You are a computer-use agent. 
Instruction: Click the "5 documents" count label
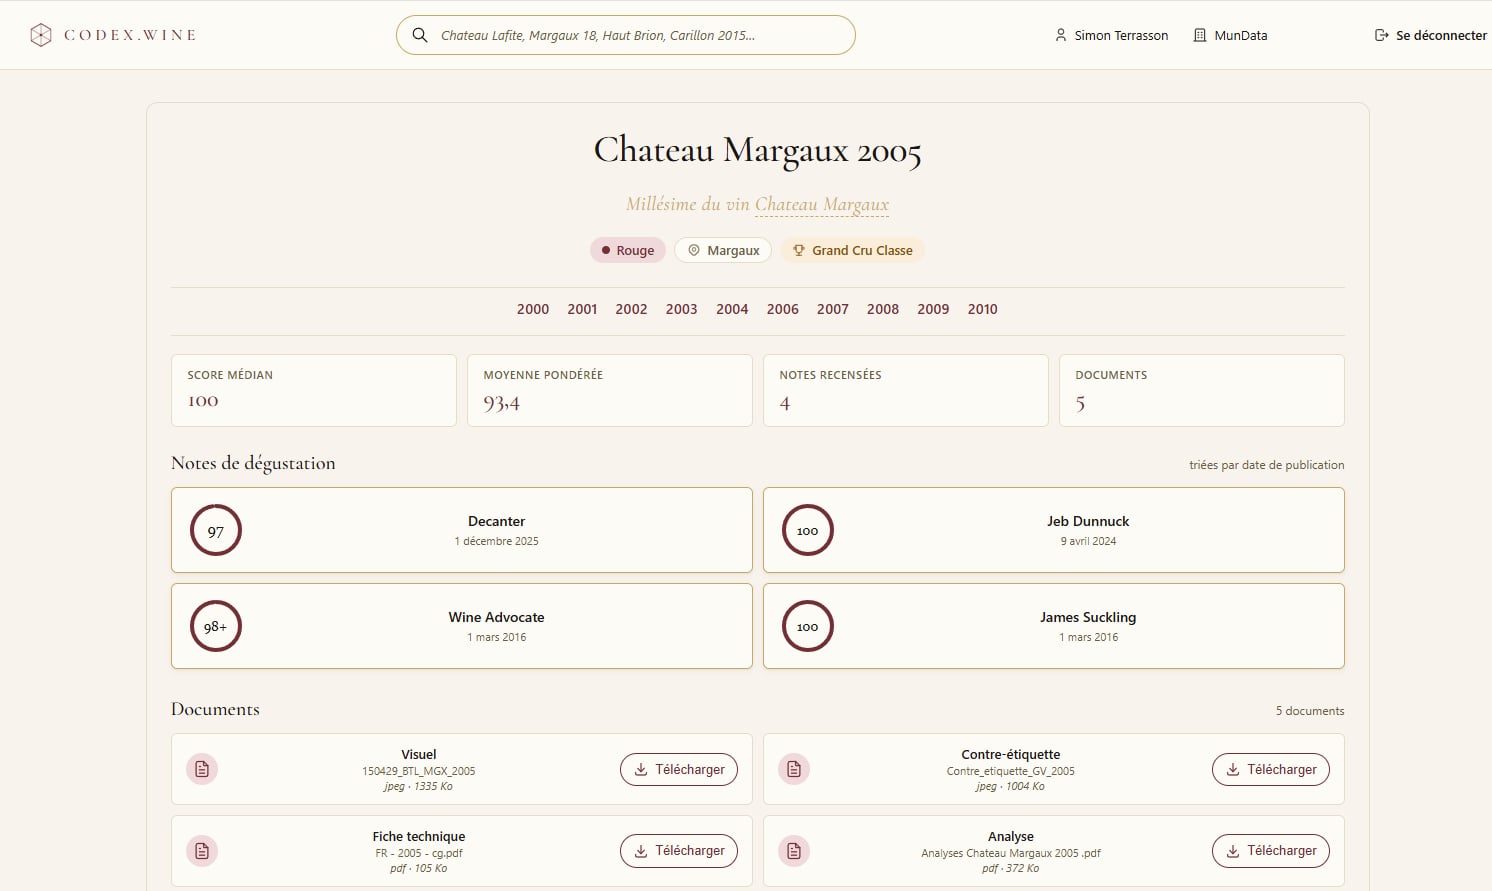pyautogui.click(x=1310, y=711)
